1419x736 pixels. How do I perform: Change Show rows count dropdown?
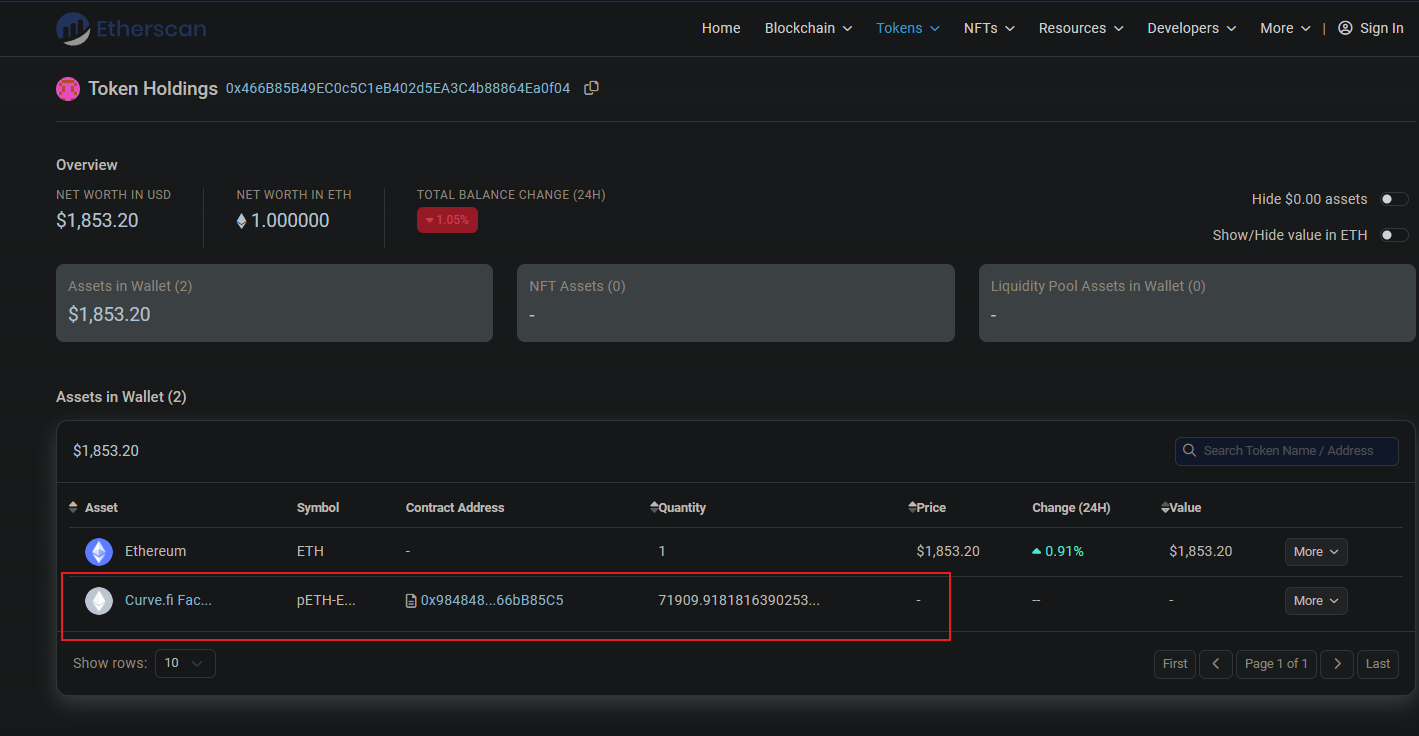185,663
